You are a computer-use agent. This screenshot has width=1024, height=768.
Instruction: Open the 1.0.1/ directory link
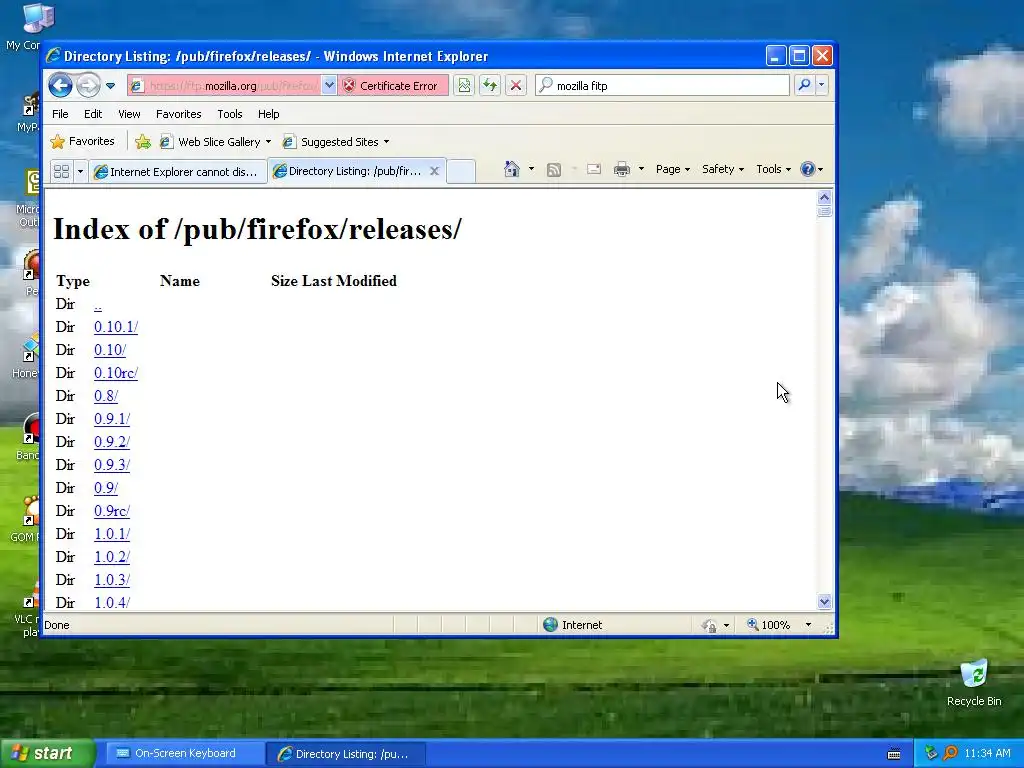point(112,534)
